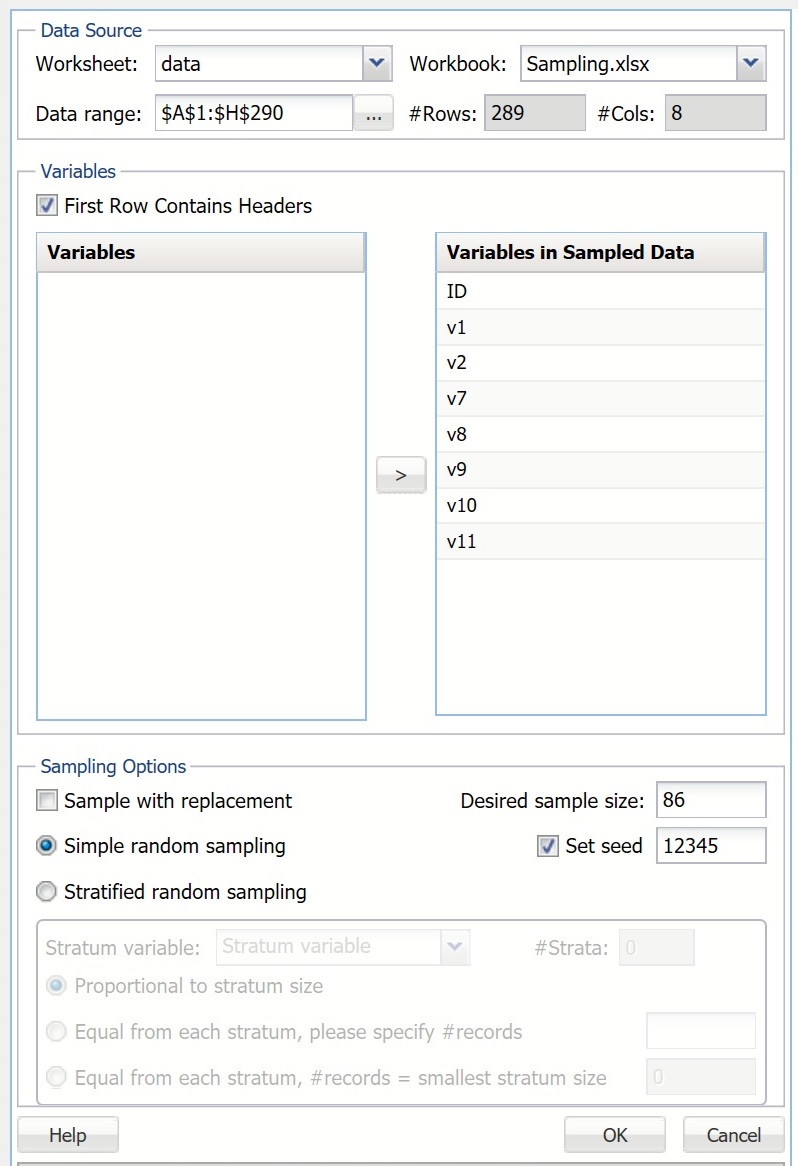Click the seed value field
Screen dimensions: 798x1166
tap(711, 846)
